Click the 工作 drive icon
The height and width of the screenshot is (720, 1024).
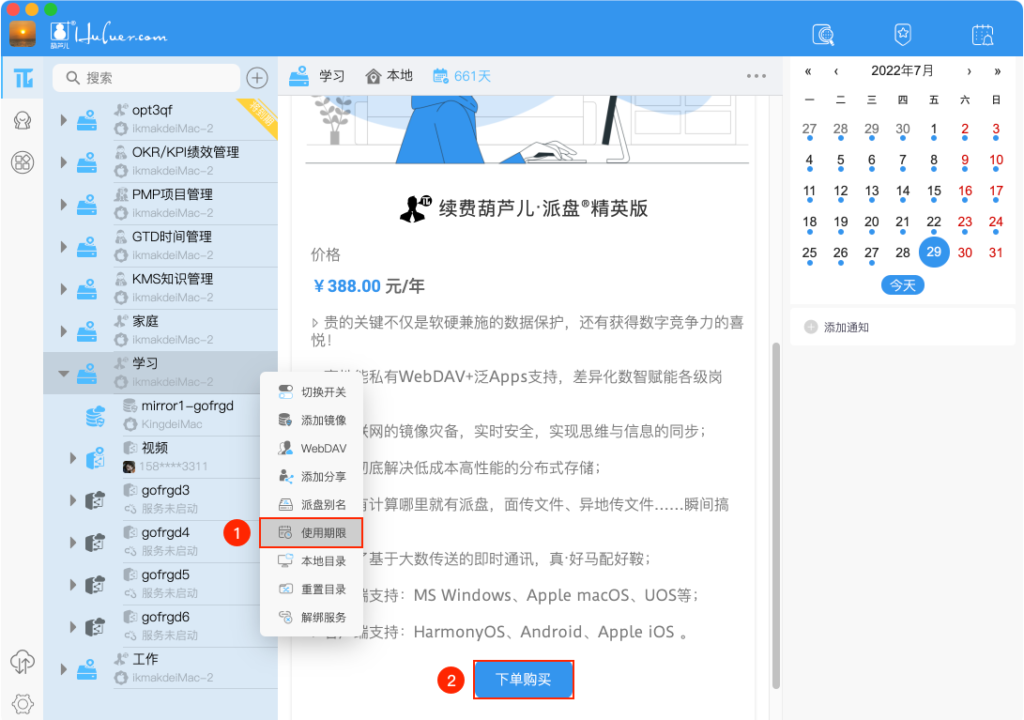[x=87, y=669]
